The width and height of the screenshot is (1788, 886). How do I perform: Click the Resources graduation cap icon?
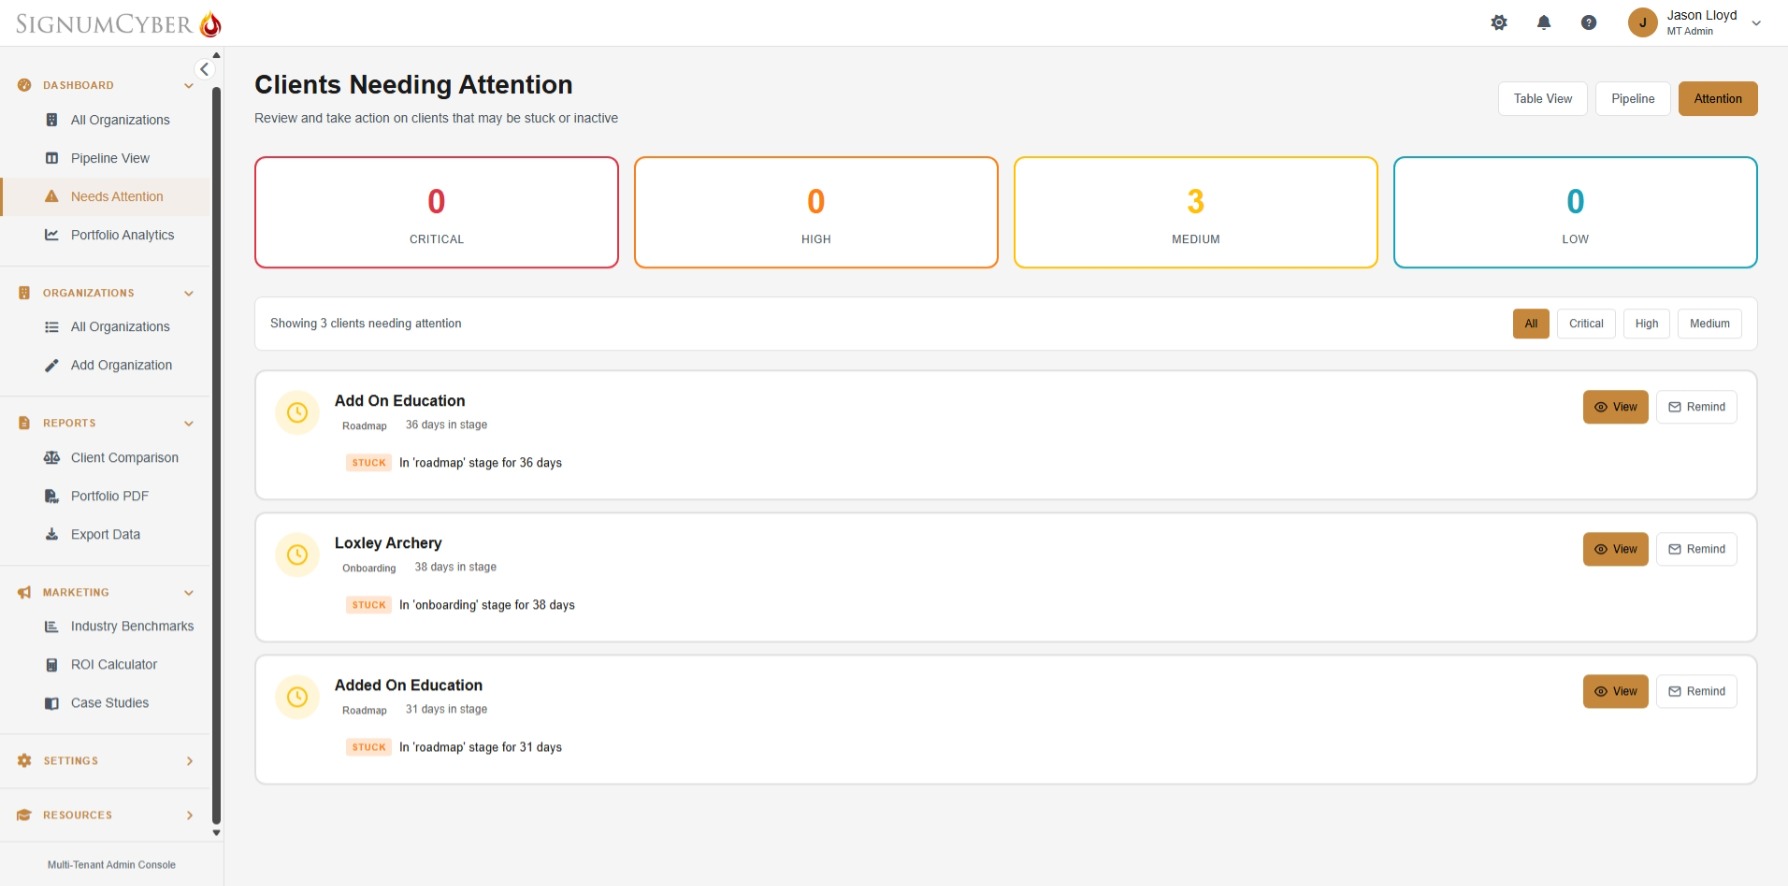coord(24,815)
